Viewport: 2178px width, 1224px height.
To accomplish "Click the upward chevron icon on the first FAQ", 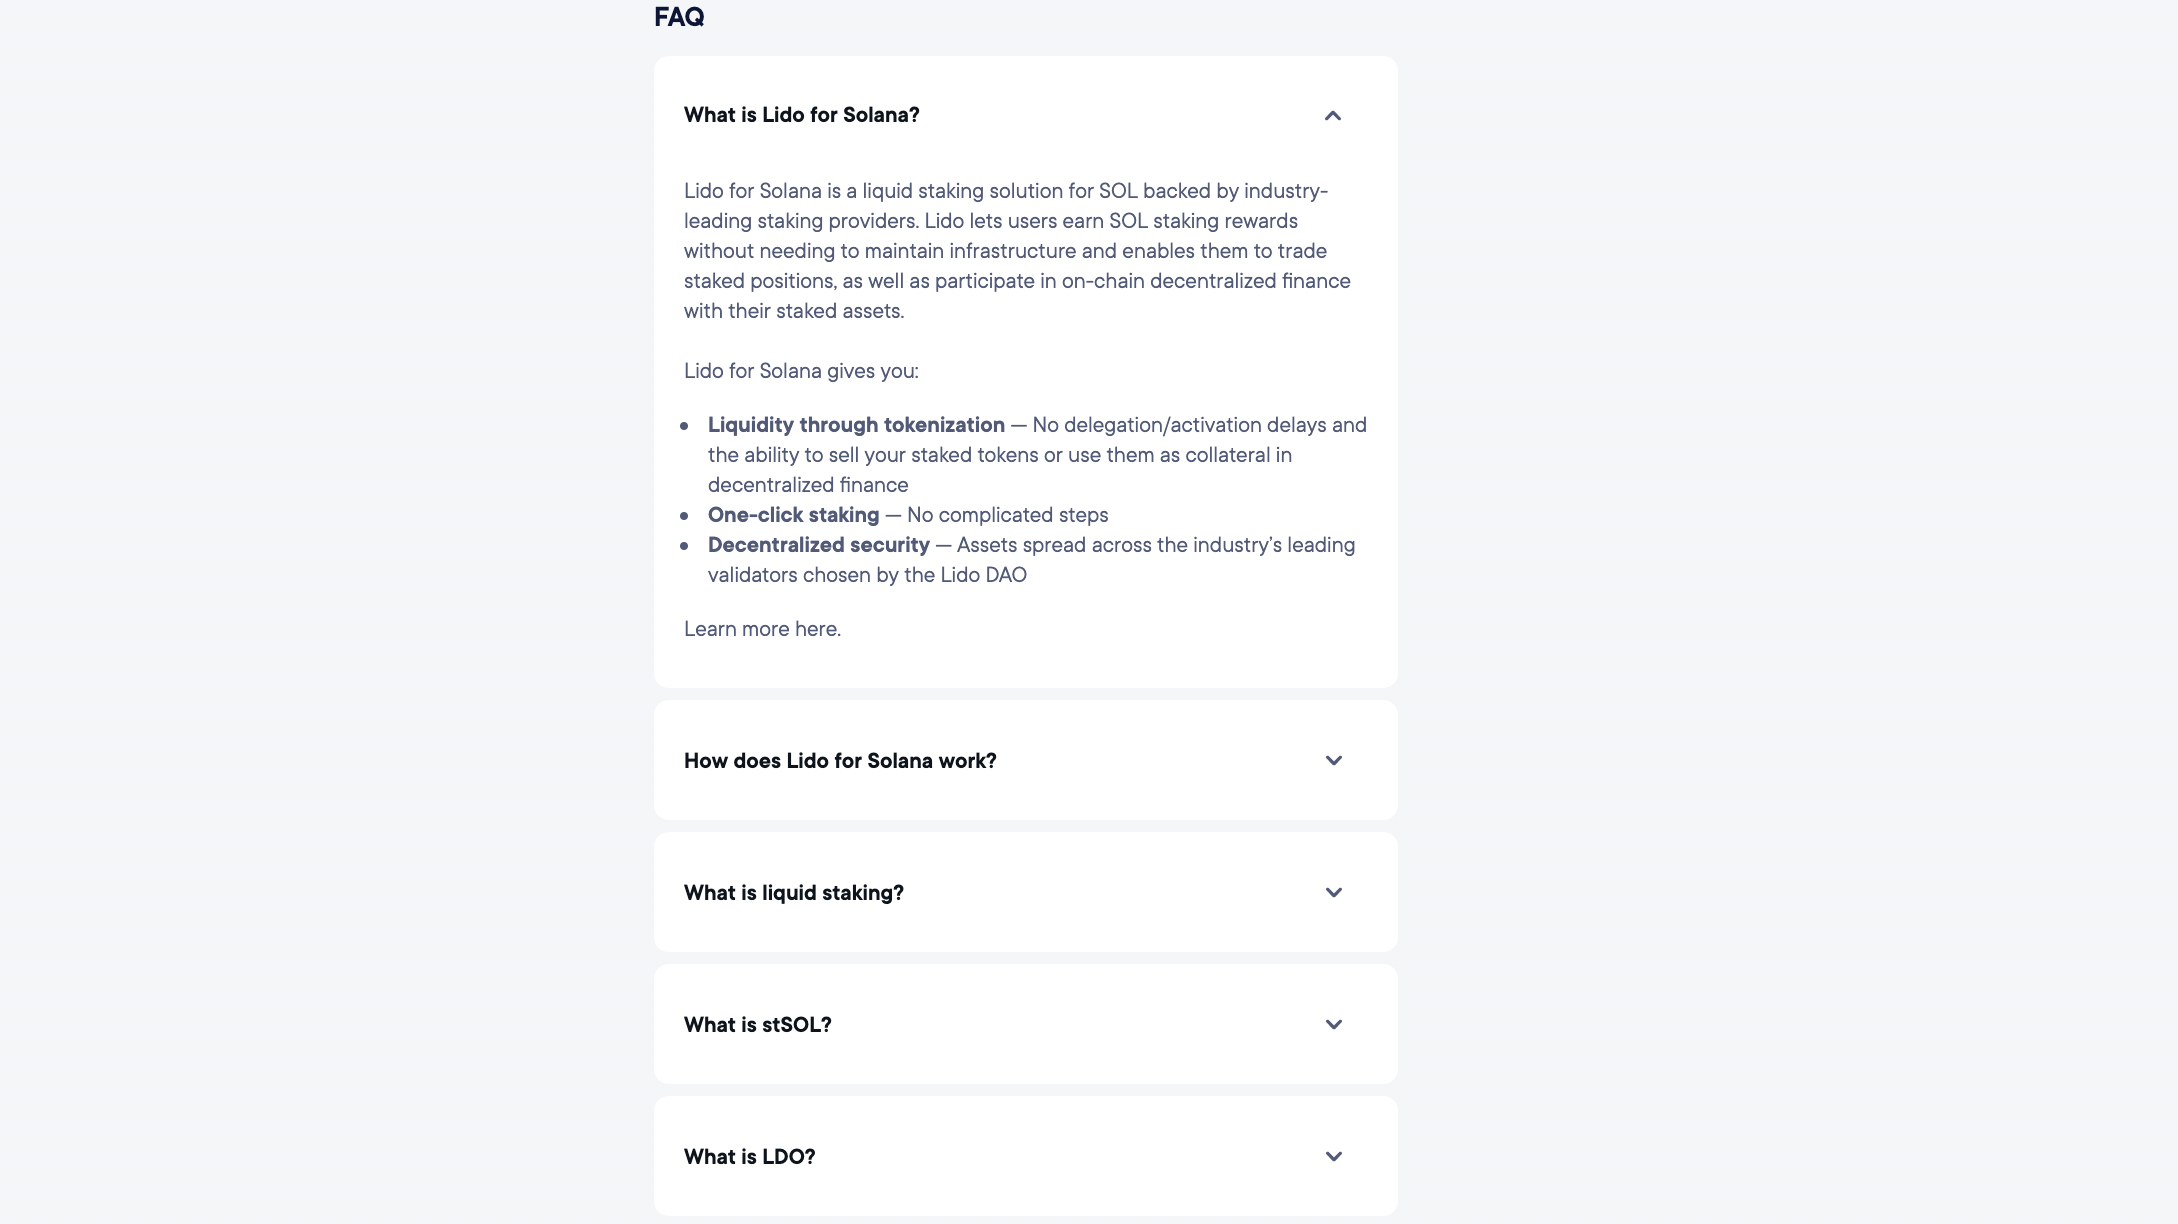I will coord(1333,116).
